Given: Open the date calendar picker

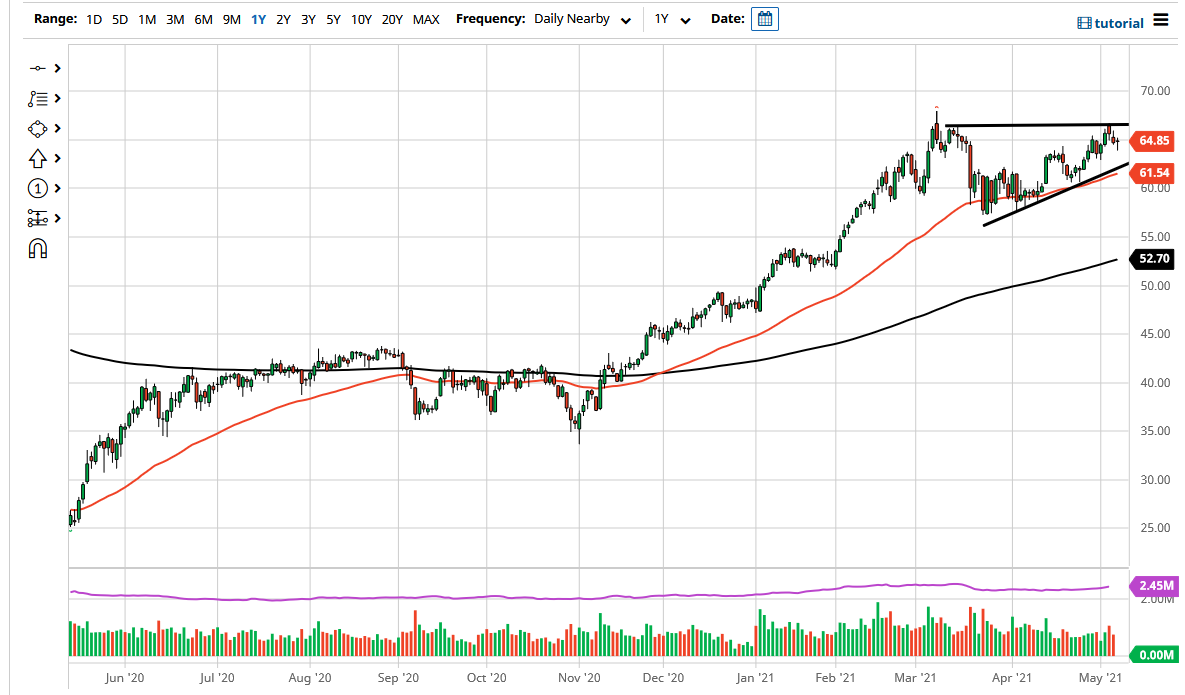Looking at the screenshot, I should [x=764, y=18].
